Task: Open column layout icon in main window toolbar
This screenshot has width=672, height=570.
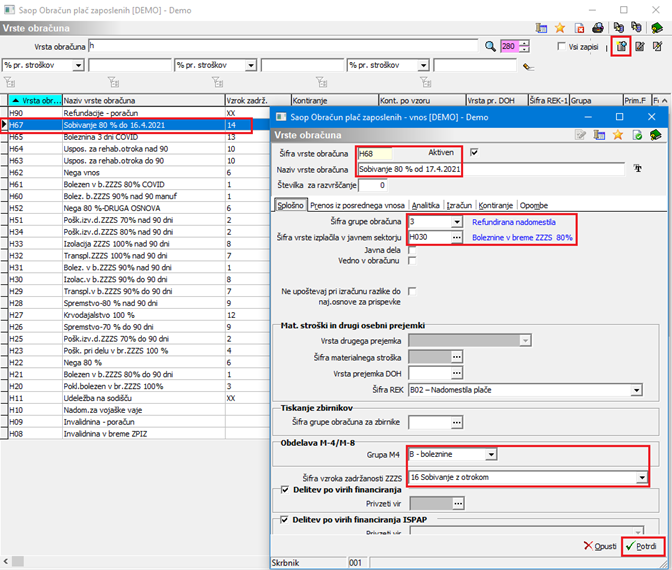Action: point(541,28)
